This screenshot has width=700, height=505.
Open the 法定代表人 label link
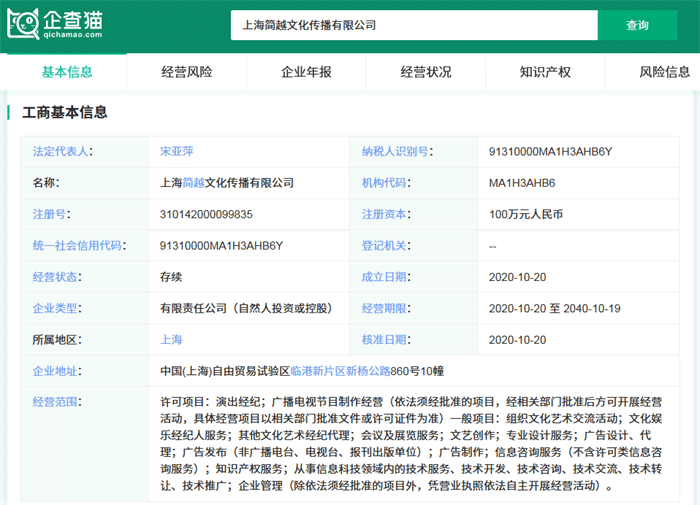[60, 151]
